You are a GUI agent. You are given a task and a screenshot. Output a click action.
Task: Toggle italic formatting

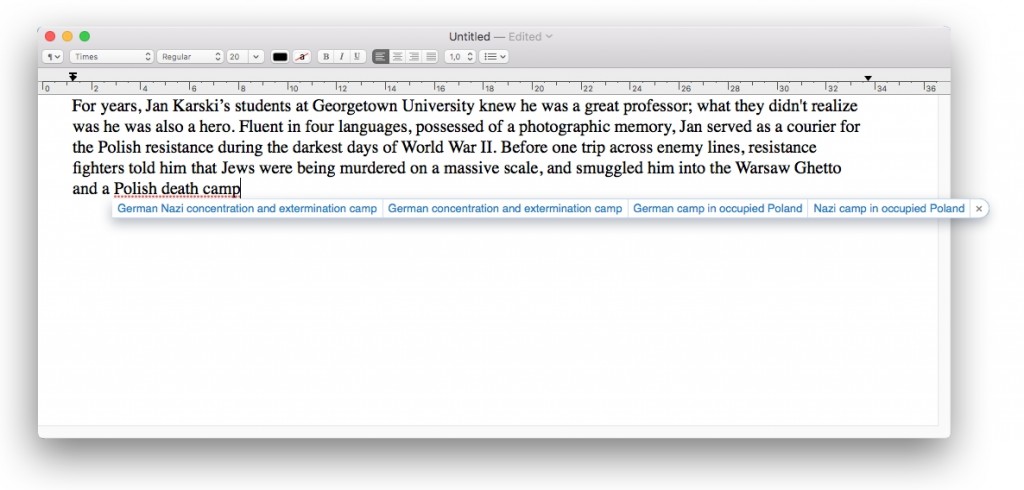tap(341, 57)
